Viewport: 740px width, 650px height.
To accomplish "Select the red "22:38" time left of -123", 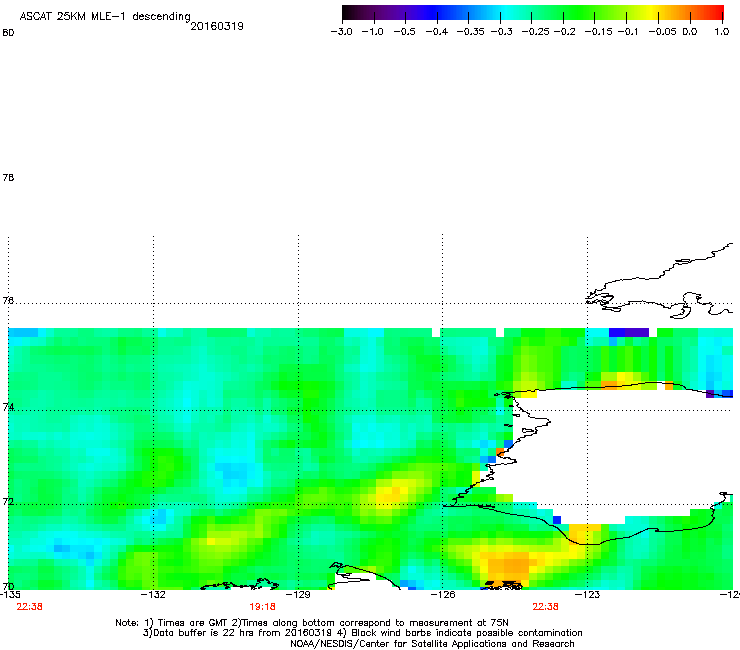I will click(546, 607).
